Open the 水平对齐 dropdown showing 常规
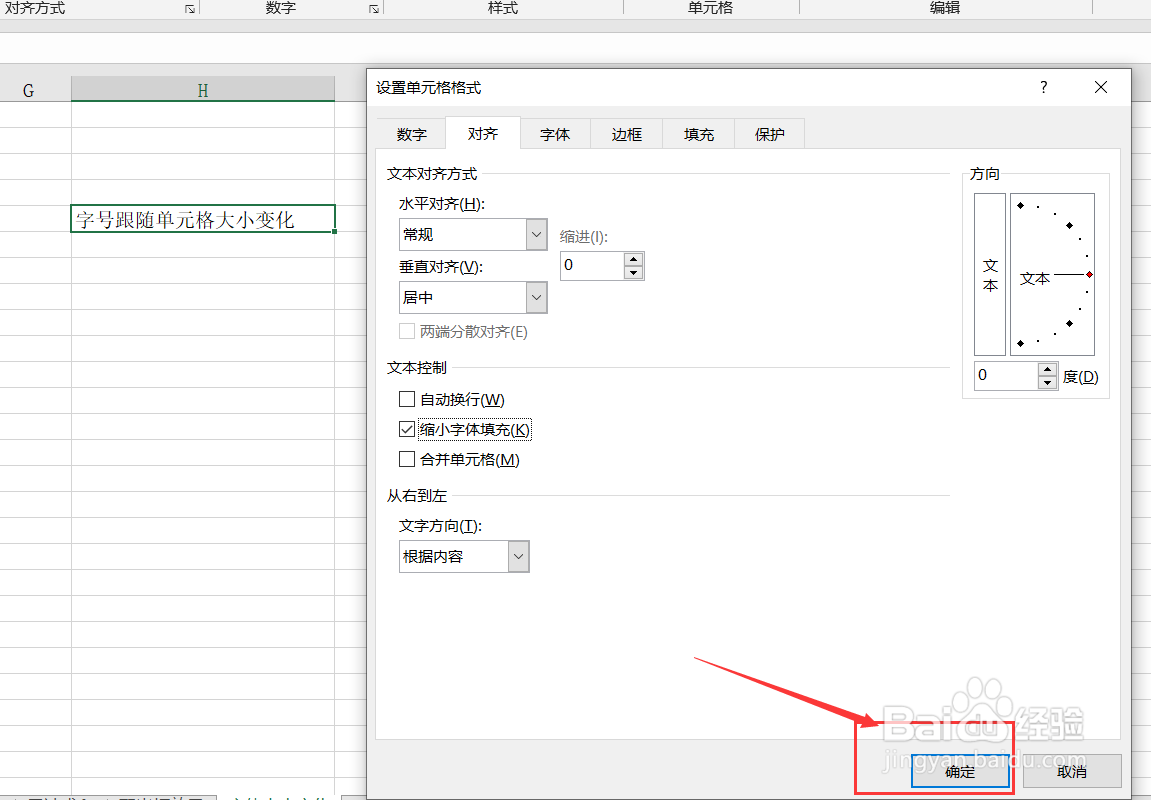The image size is (1151, 800). click(536, 234)
